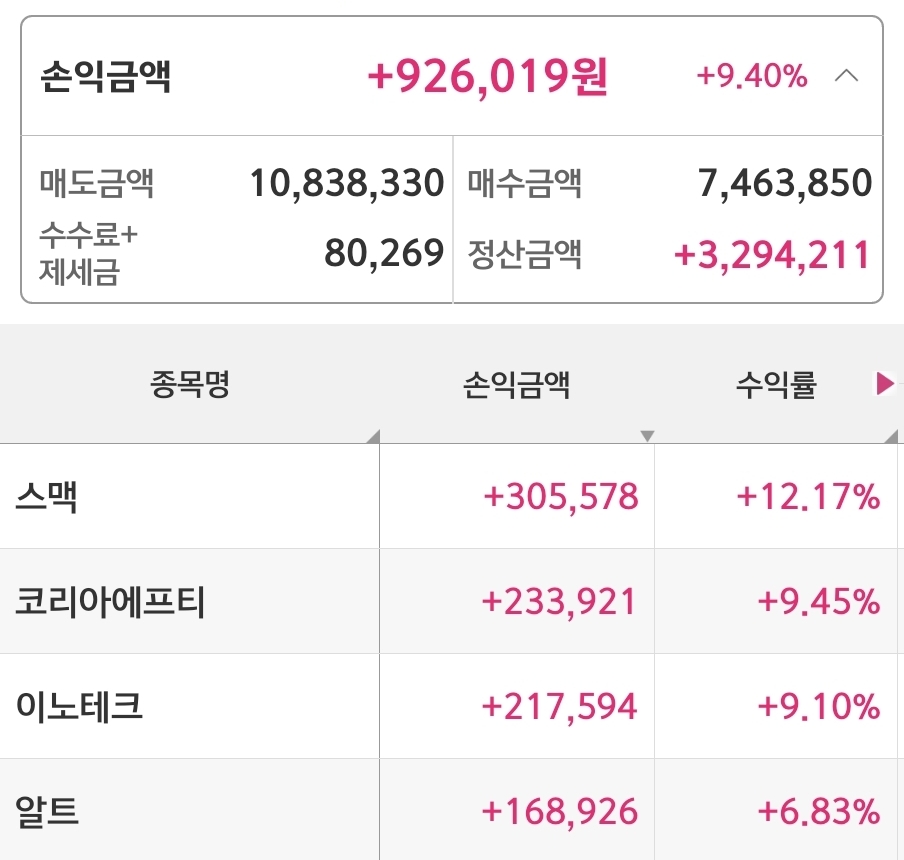
Task: Tap 이노테크 return rate +9.10%
Action: (819, 707)
